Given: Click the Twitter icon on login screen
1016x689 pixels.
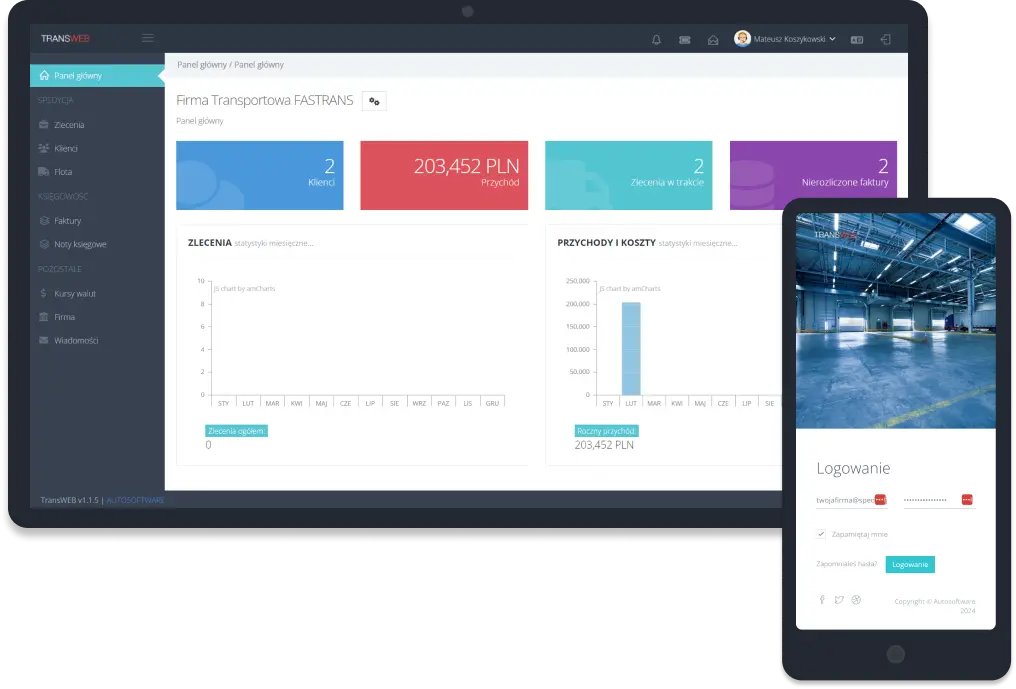Looking at the screenshot, I should pyautogui.click(x=839, y=599).
